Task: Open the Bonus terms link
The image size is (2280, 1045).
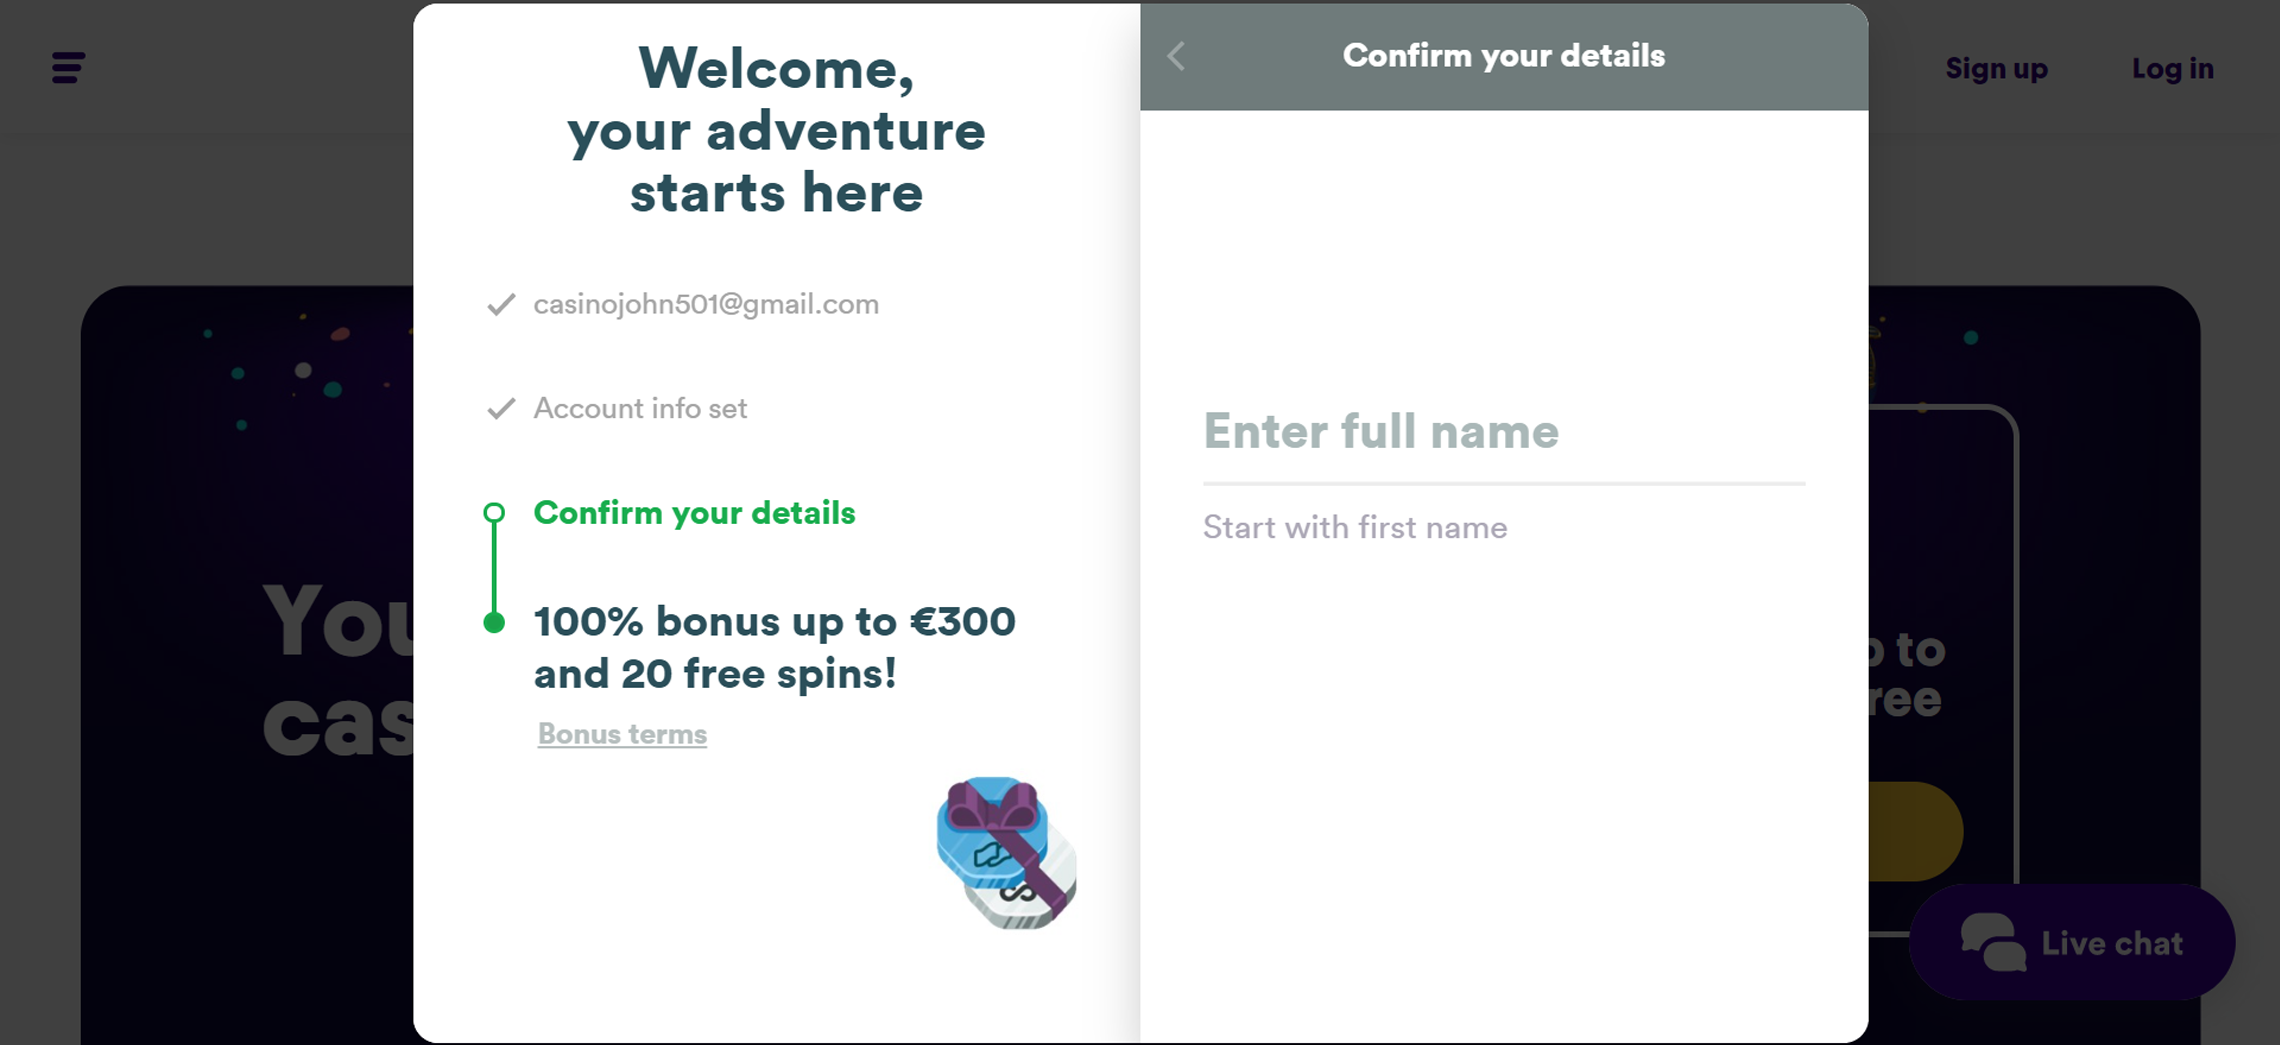Action: pos(622,734)
